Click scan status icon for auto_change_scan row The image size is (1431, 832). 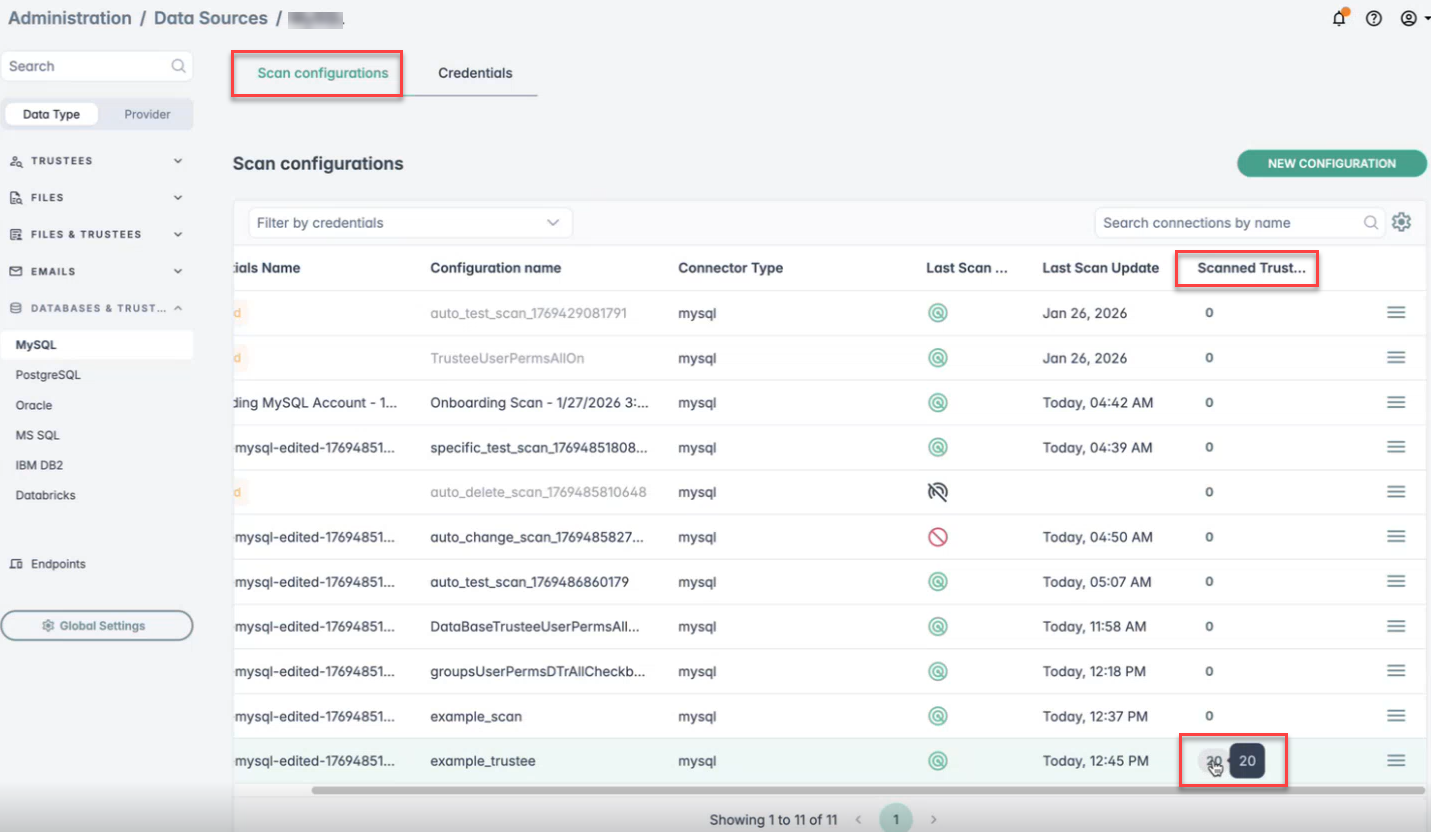click(x=937, y=537)
